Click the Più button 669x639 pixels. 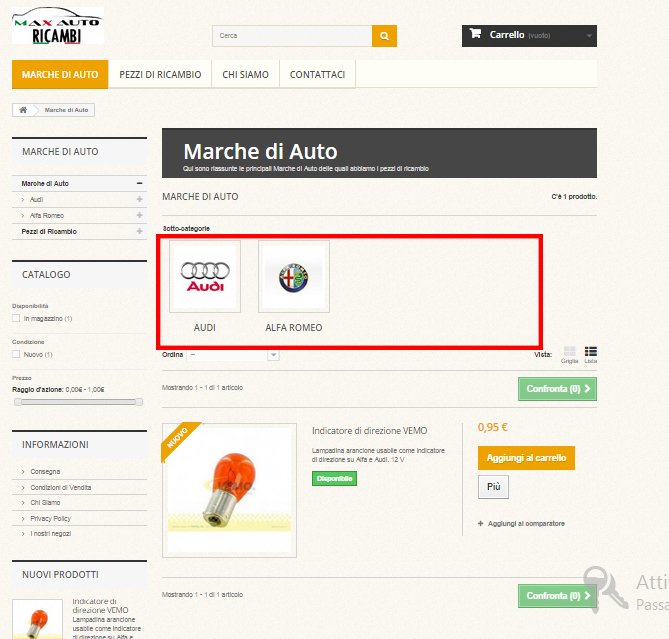click(x=493, y=487)
